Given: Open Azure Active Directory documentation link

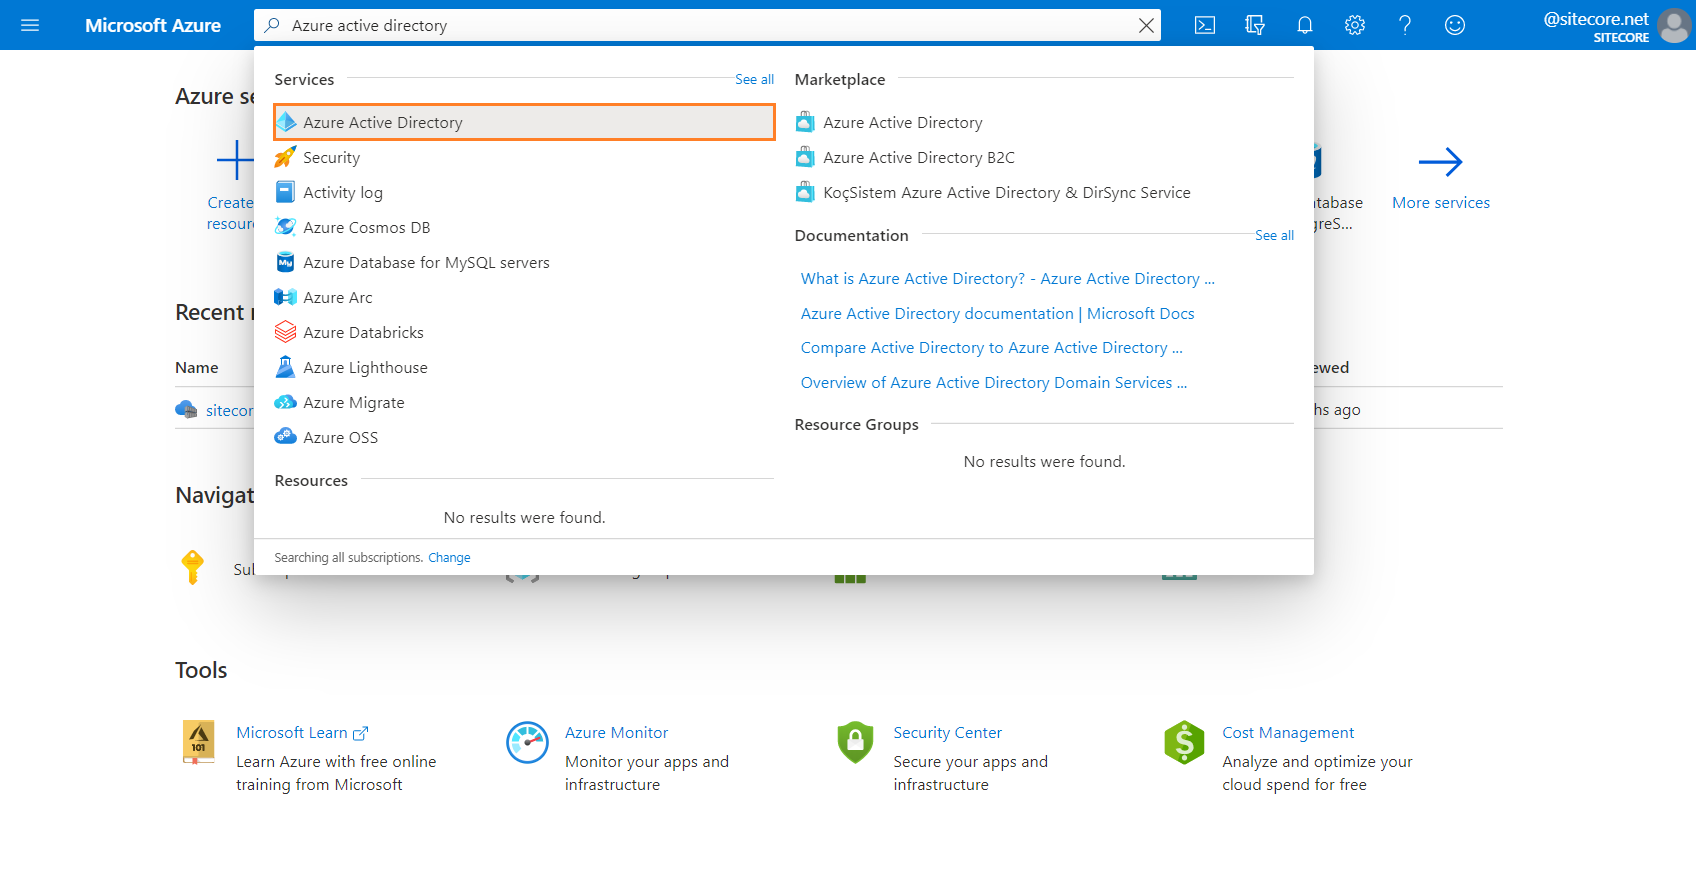Looking at the screenshot, I should (x=997, y=313).
